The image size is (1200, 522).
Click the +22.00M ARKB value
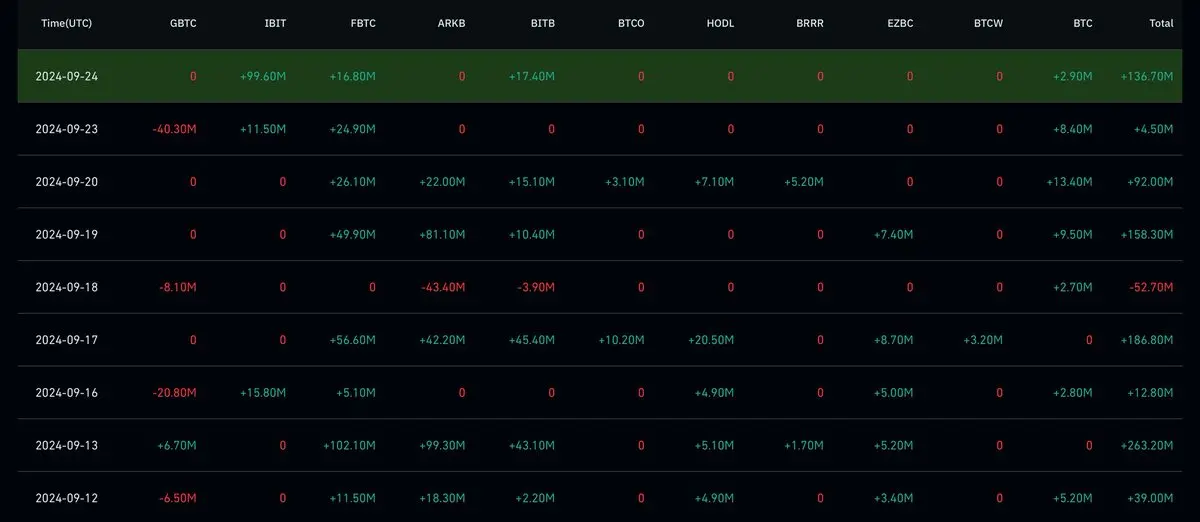pyautogui.click(x=442, y=182)
